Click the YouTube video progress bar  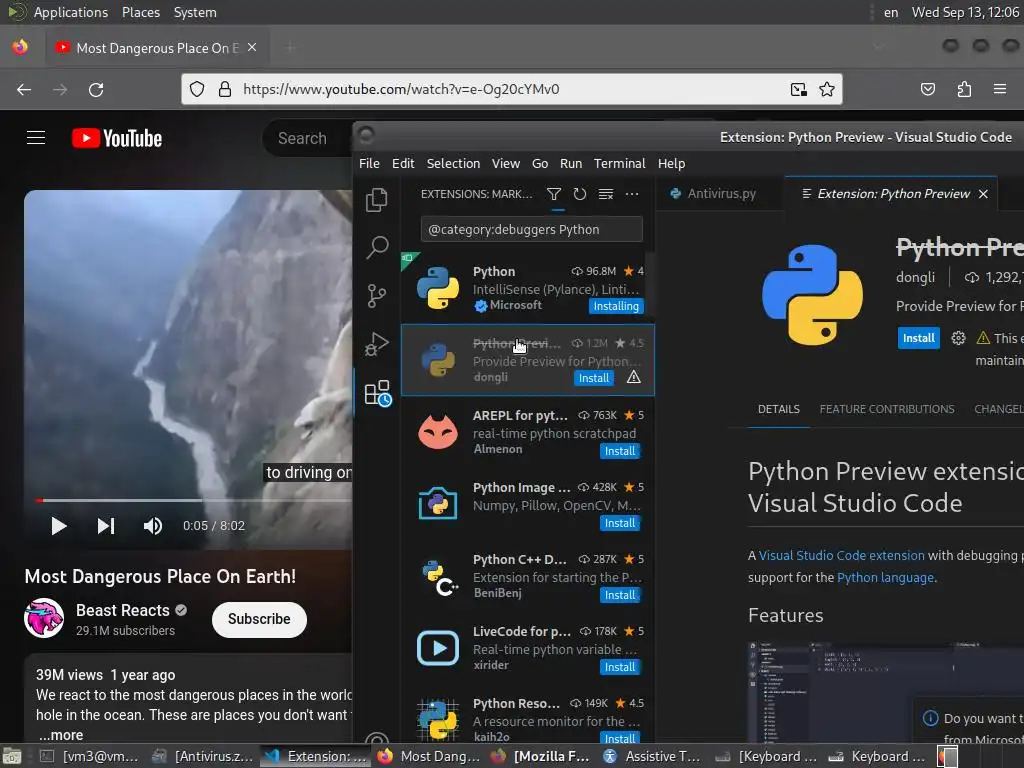[194, 500]
